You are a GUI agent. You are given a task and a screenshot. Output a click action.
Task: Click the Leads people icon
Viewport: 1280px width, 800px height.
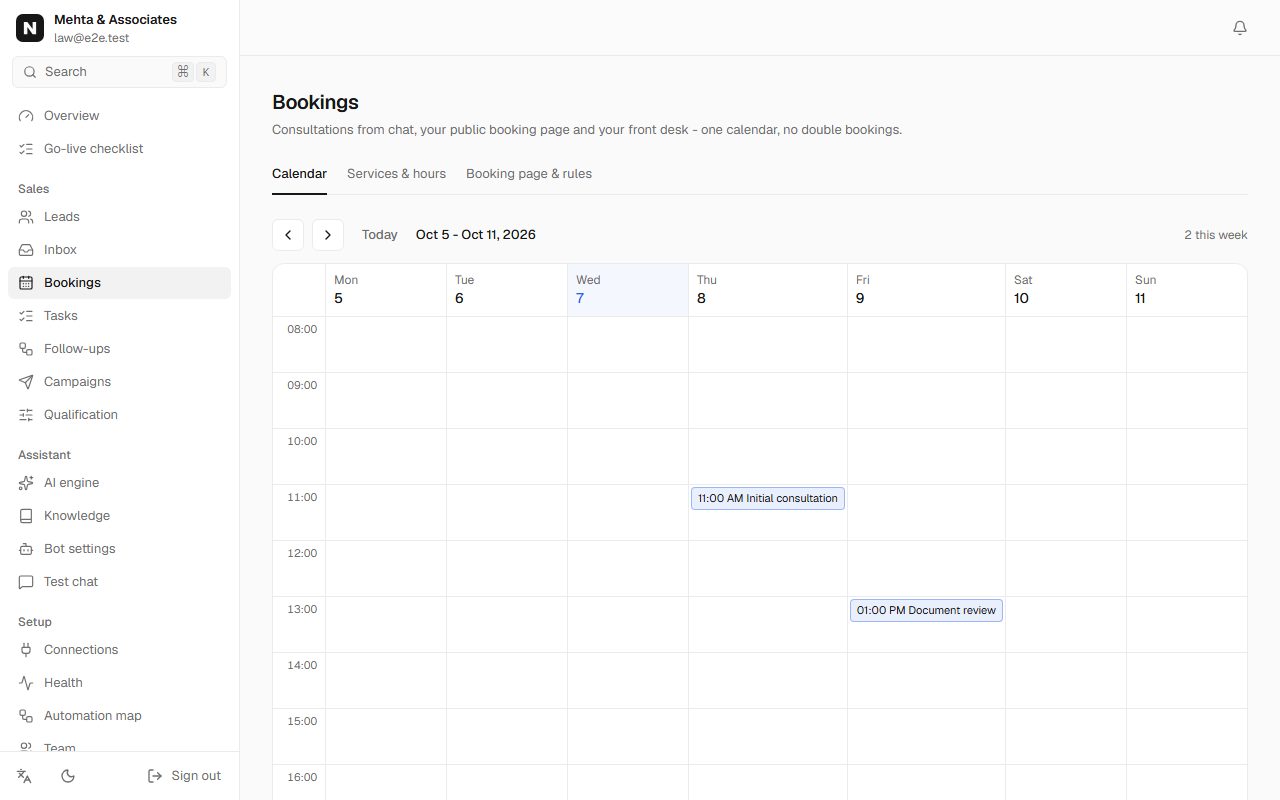(26, 217)
